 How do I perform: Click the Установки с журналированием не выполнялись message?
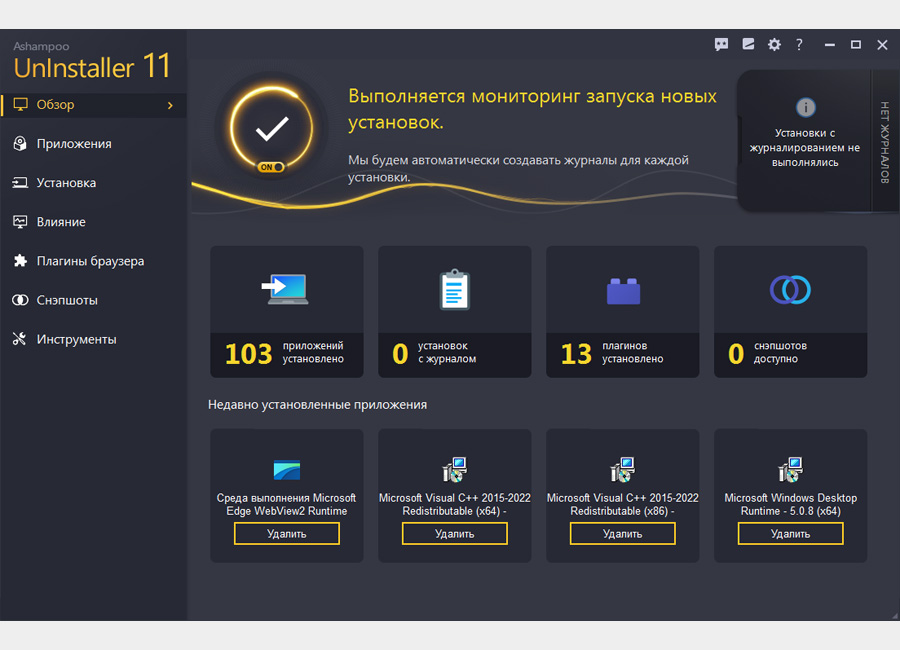pyautogui.click(x=805, y=148)
